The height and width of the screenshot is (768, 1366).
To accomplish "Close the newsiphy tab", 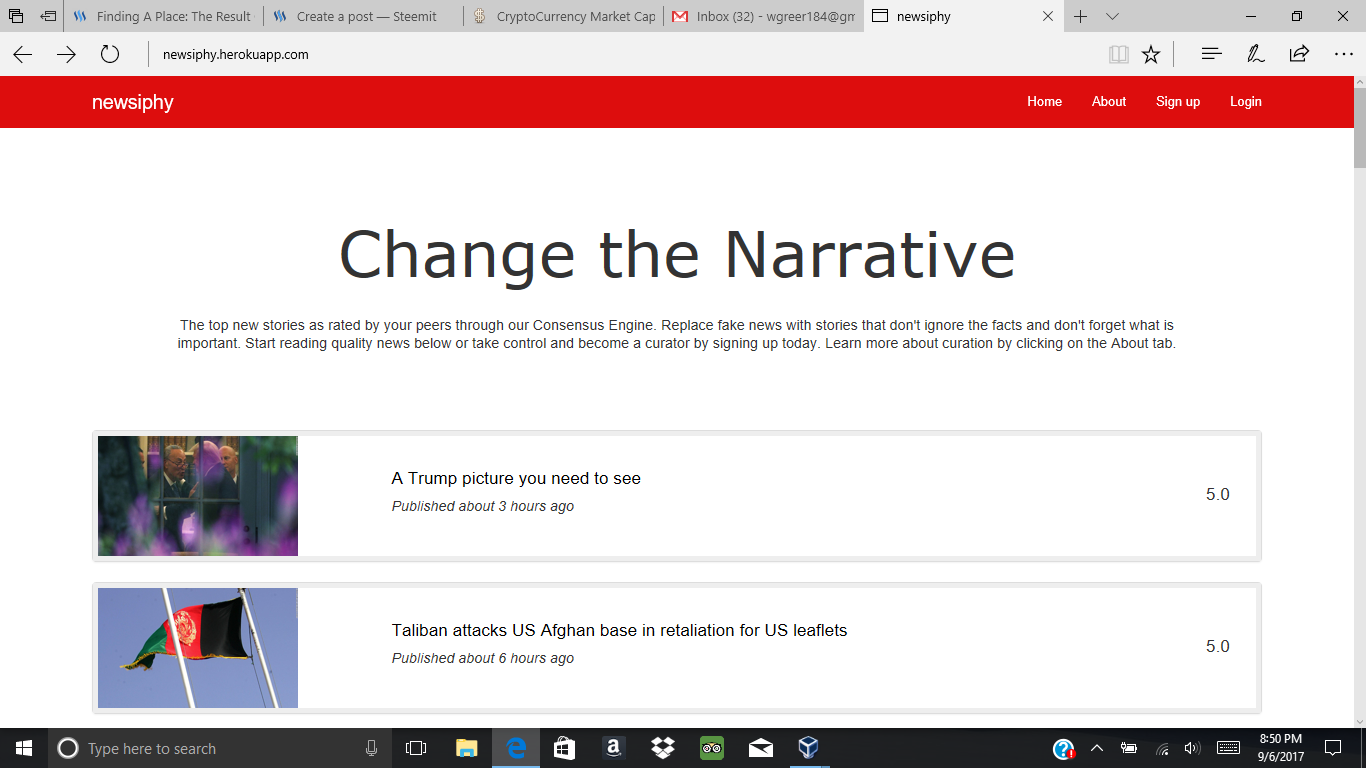I will 1048,16.
